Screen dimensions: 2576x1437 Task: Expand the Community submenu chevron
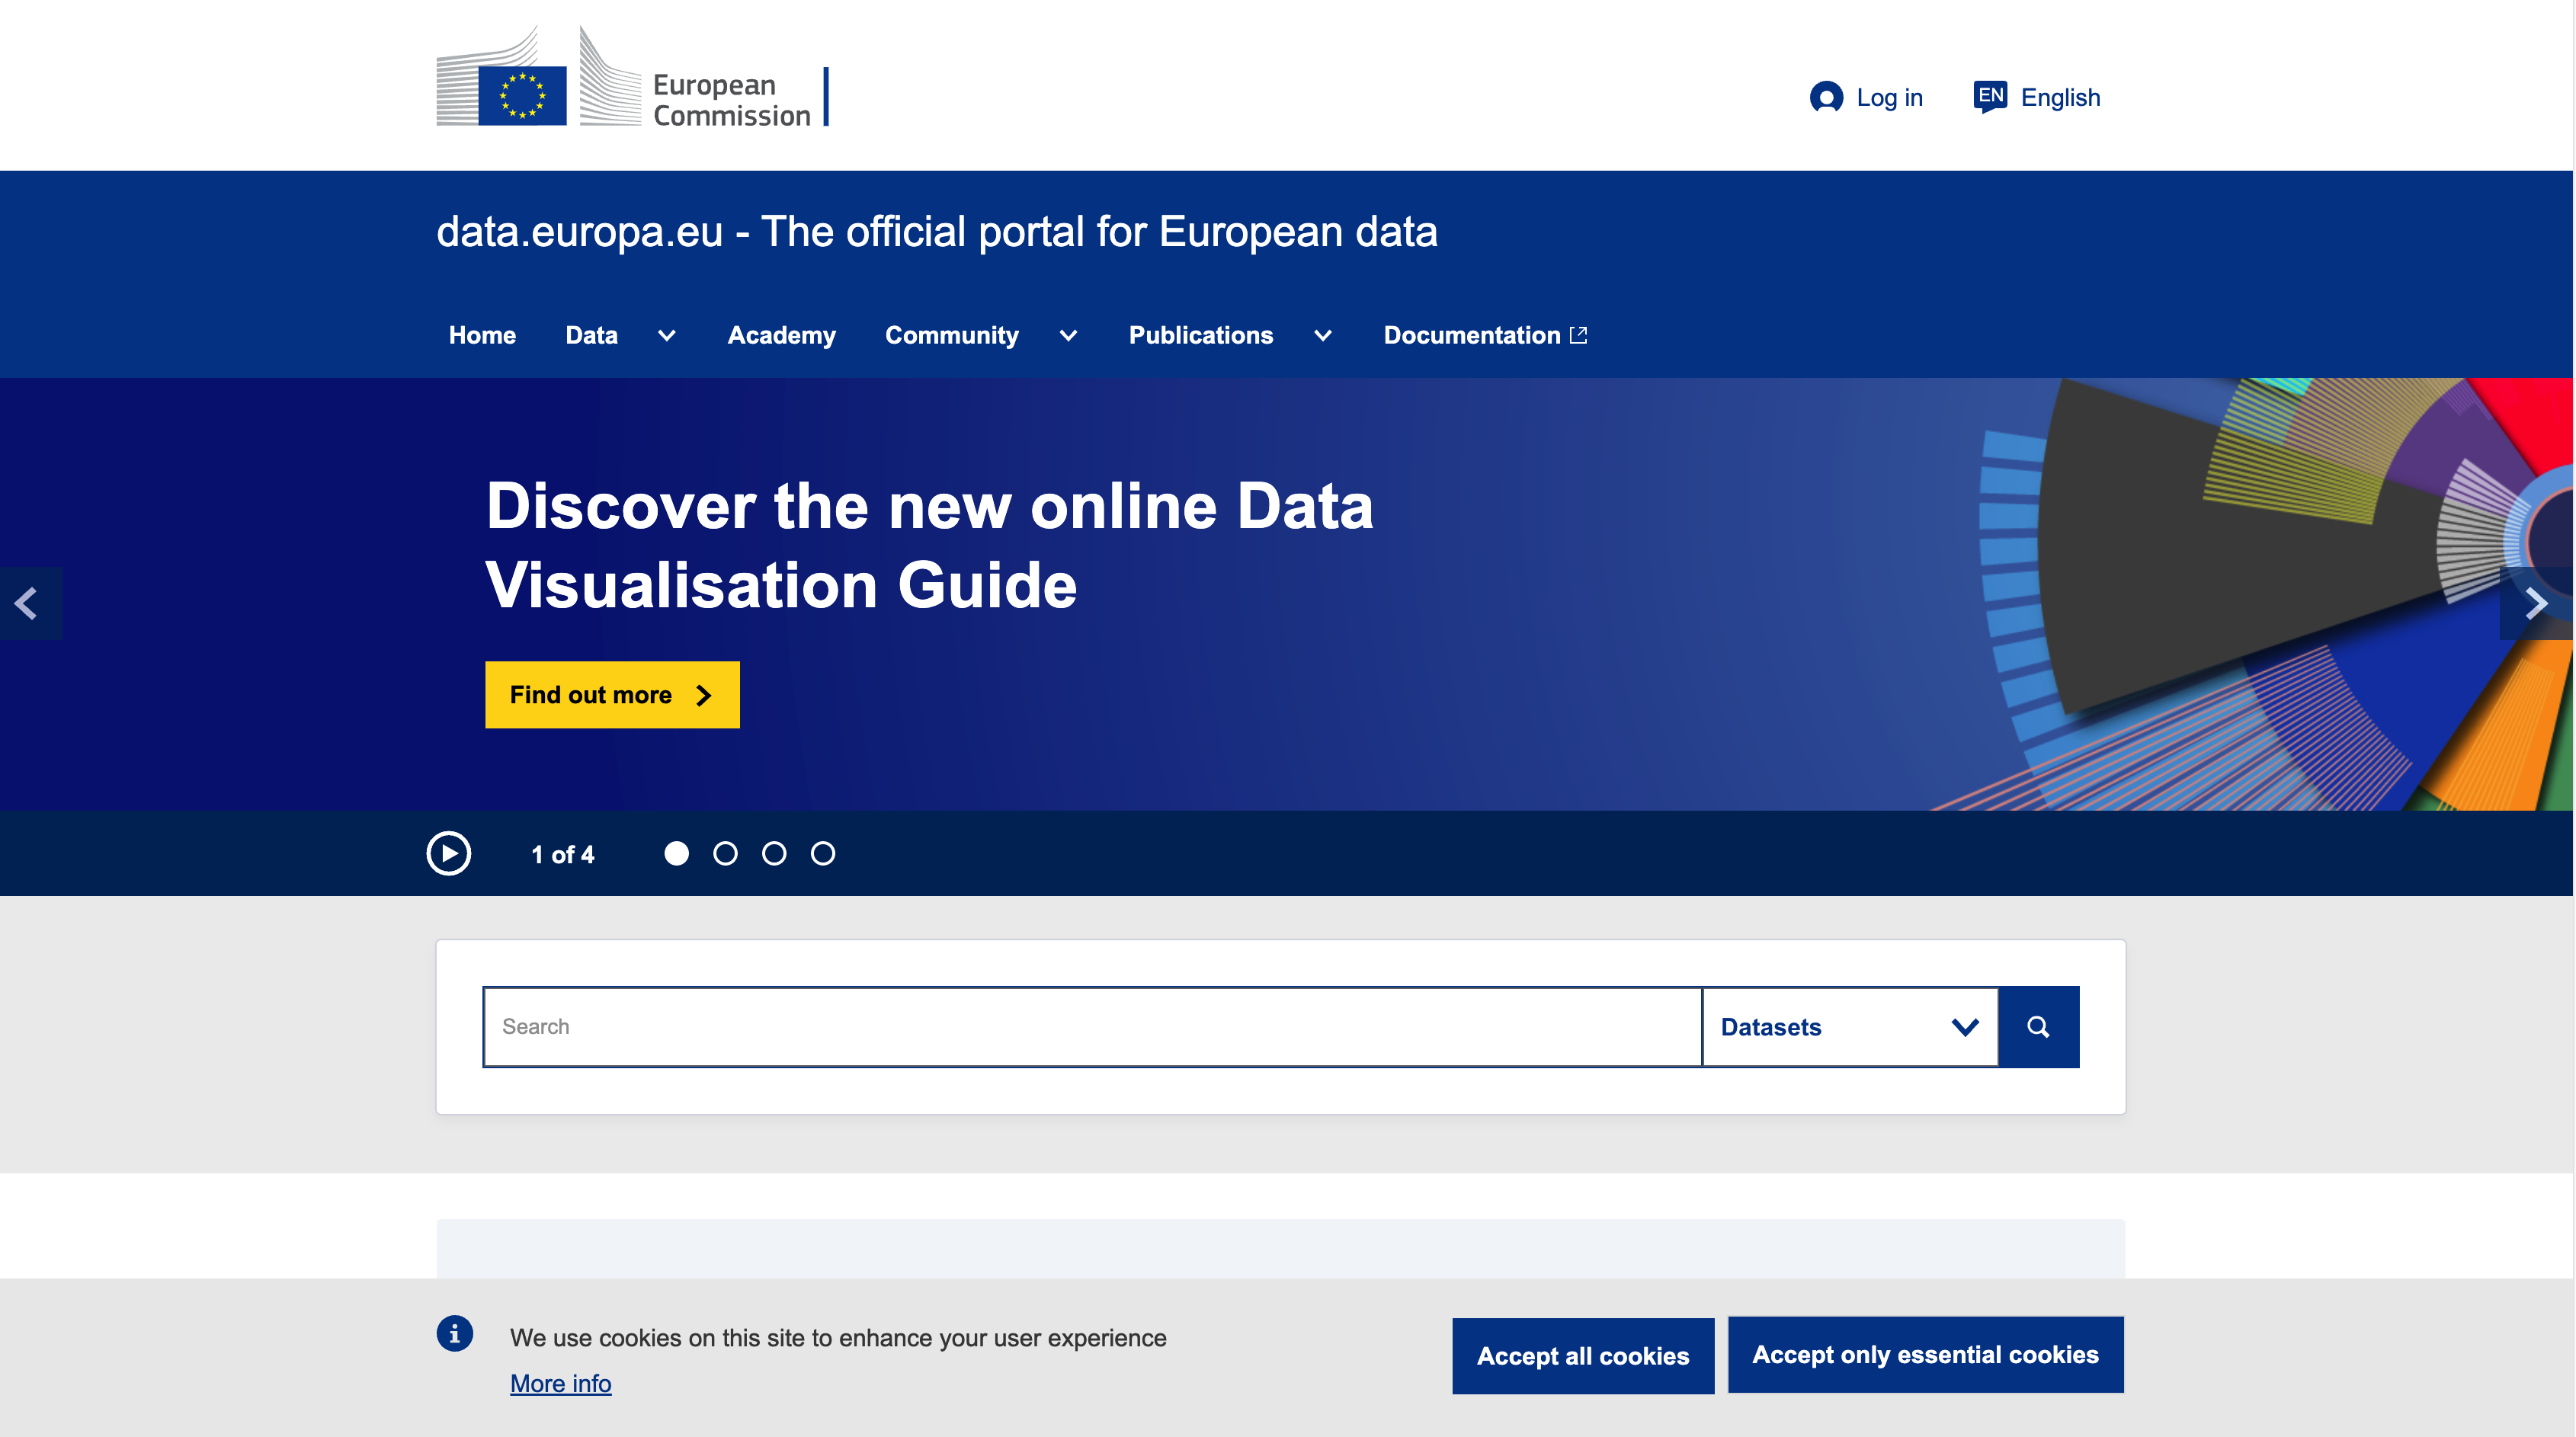1068,336
